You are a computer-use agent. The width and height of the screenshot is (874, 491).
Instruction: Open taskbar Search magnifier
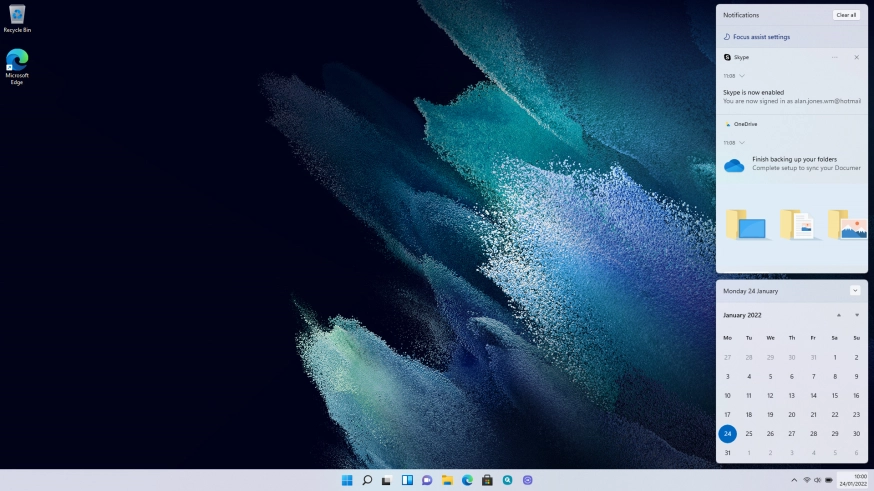(367, 480)
